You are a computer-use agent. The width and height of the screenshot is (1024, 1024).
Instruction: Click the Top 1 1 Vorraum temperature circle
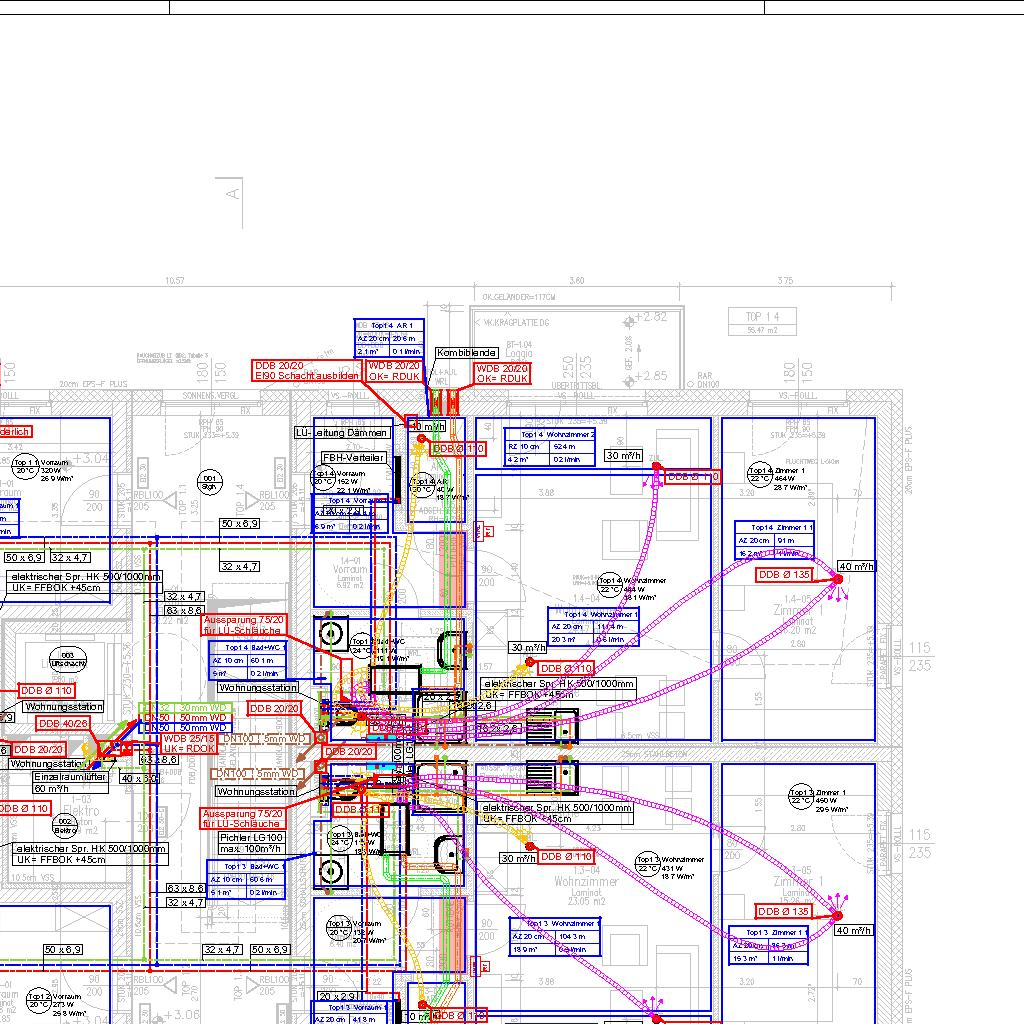coord(24,467)
